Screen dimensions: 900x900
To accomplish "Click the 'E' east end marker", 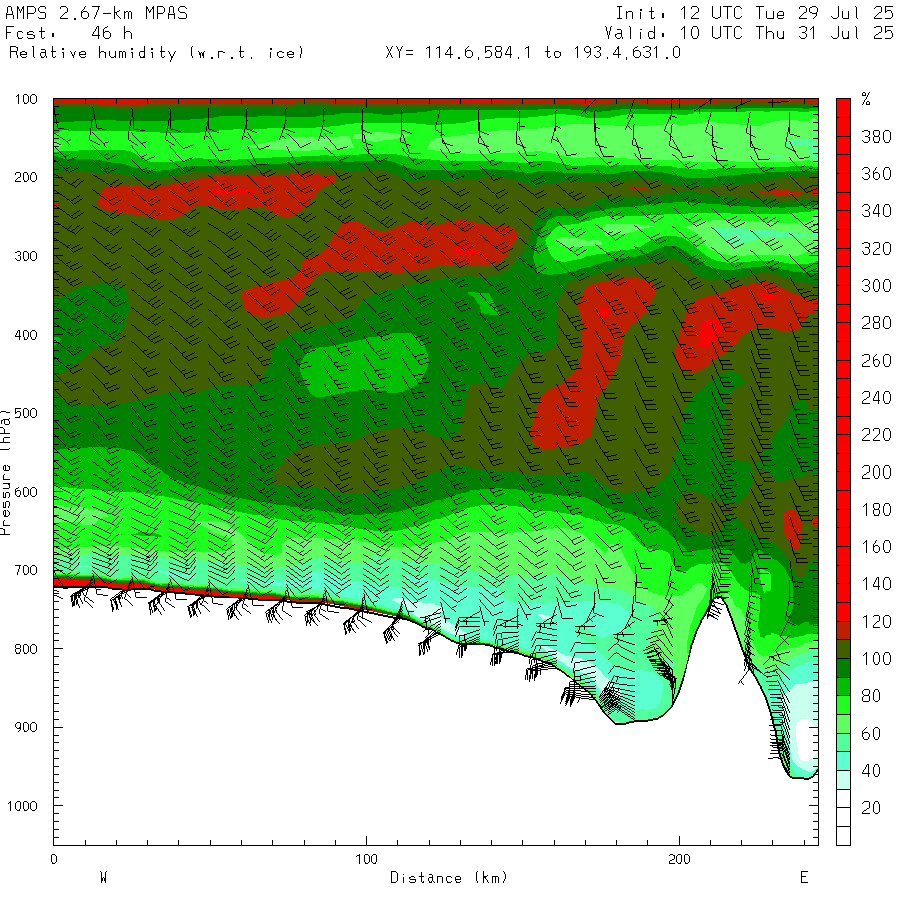I will tap(804, 878).
